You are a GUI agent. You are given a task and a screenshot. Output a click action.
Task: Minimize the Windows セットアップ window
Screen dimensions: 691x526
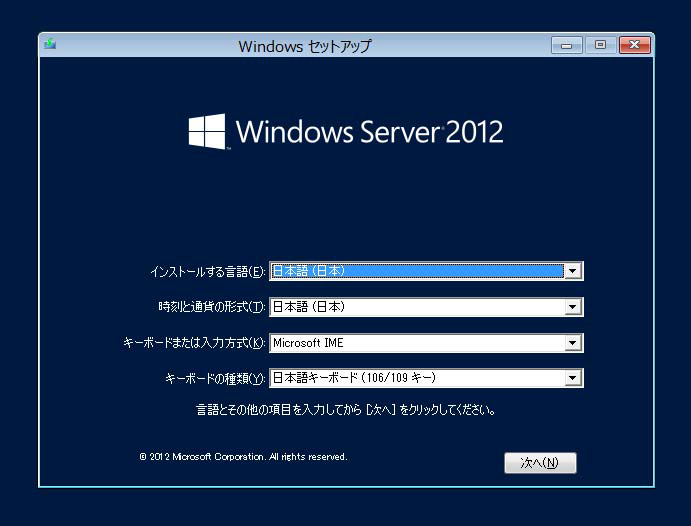[567, 45]
